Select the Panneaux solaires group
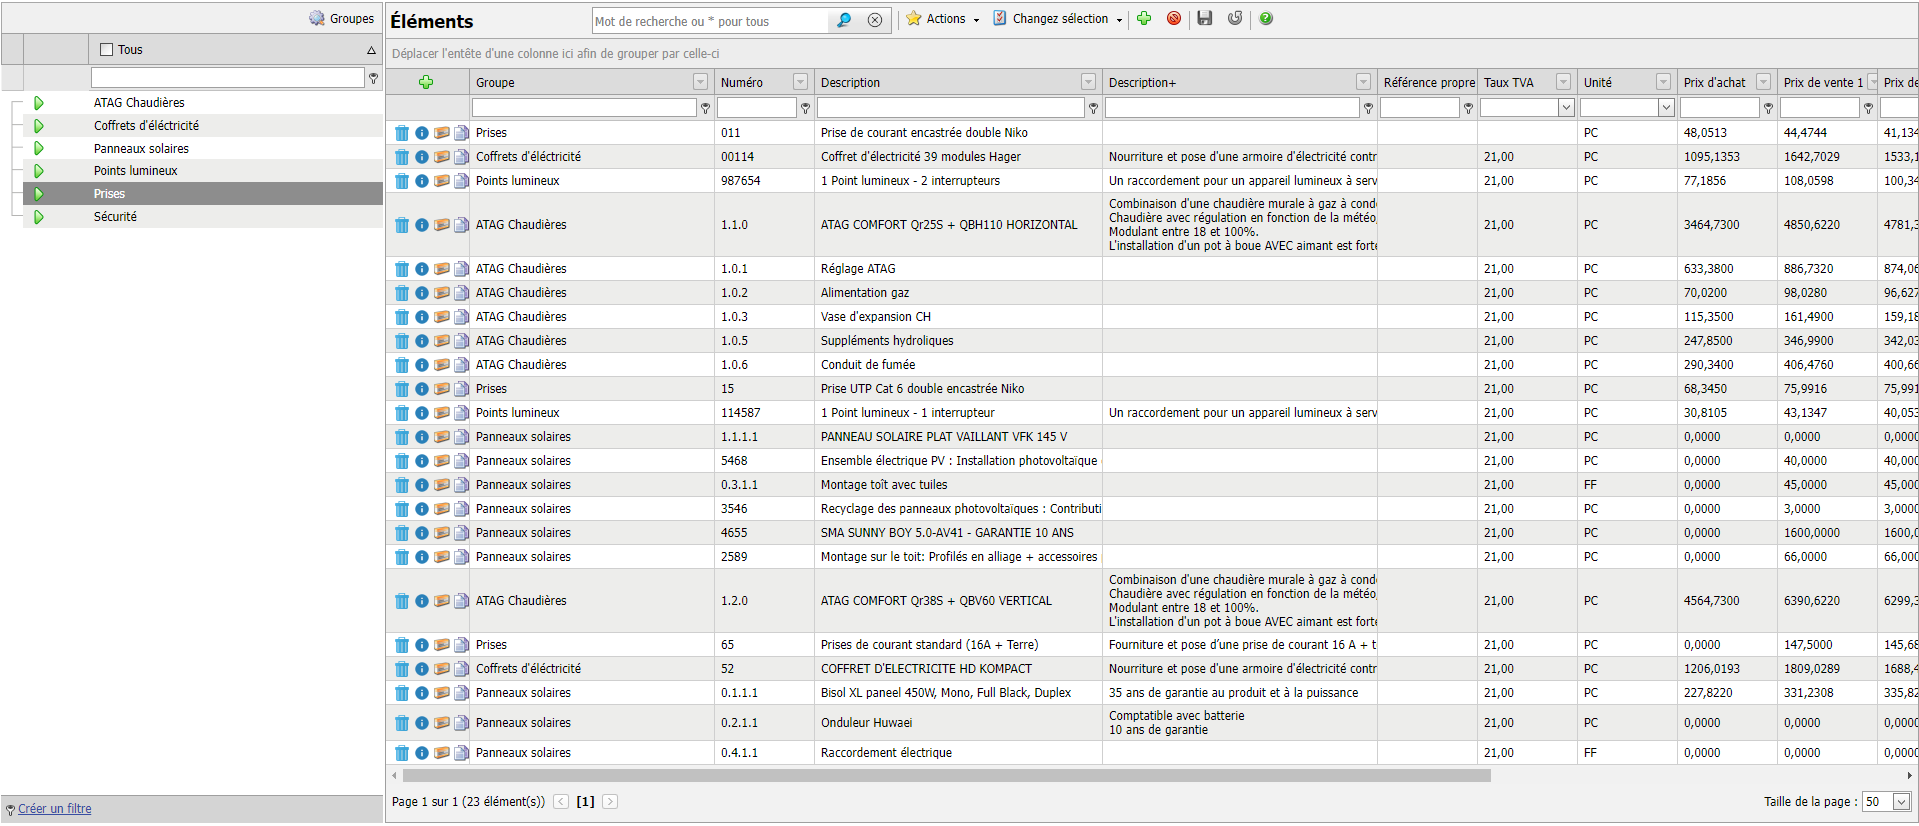The height and width of the screenshot is (826, 1919). (141, 149)
